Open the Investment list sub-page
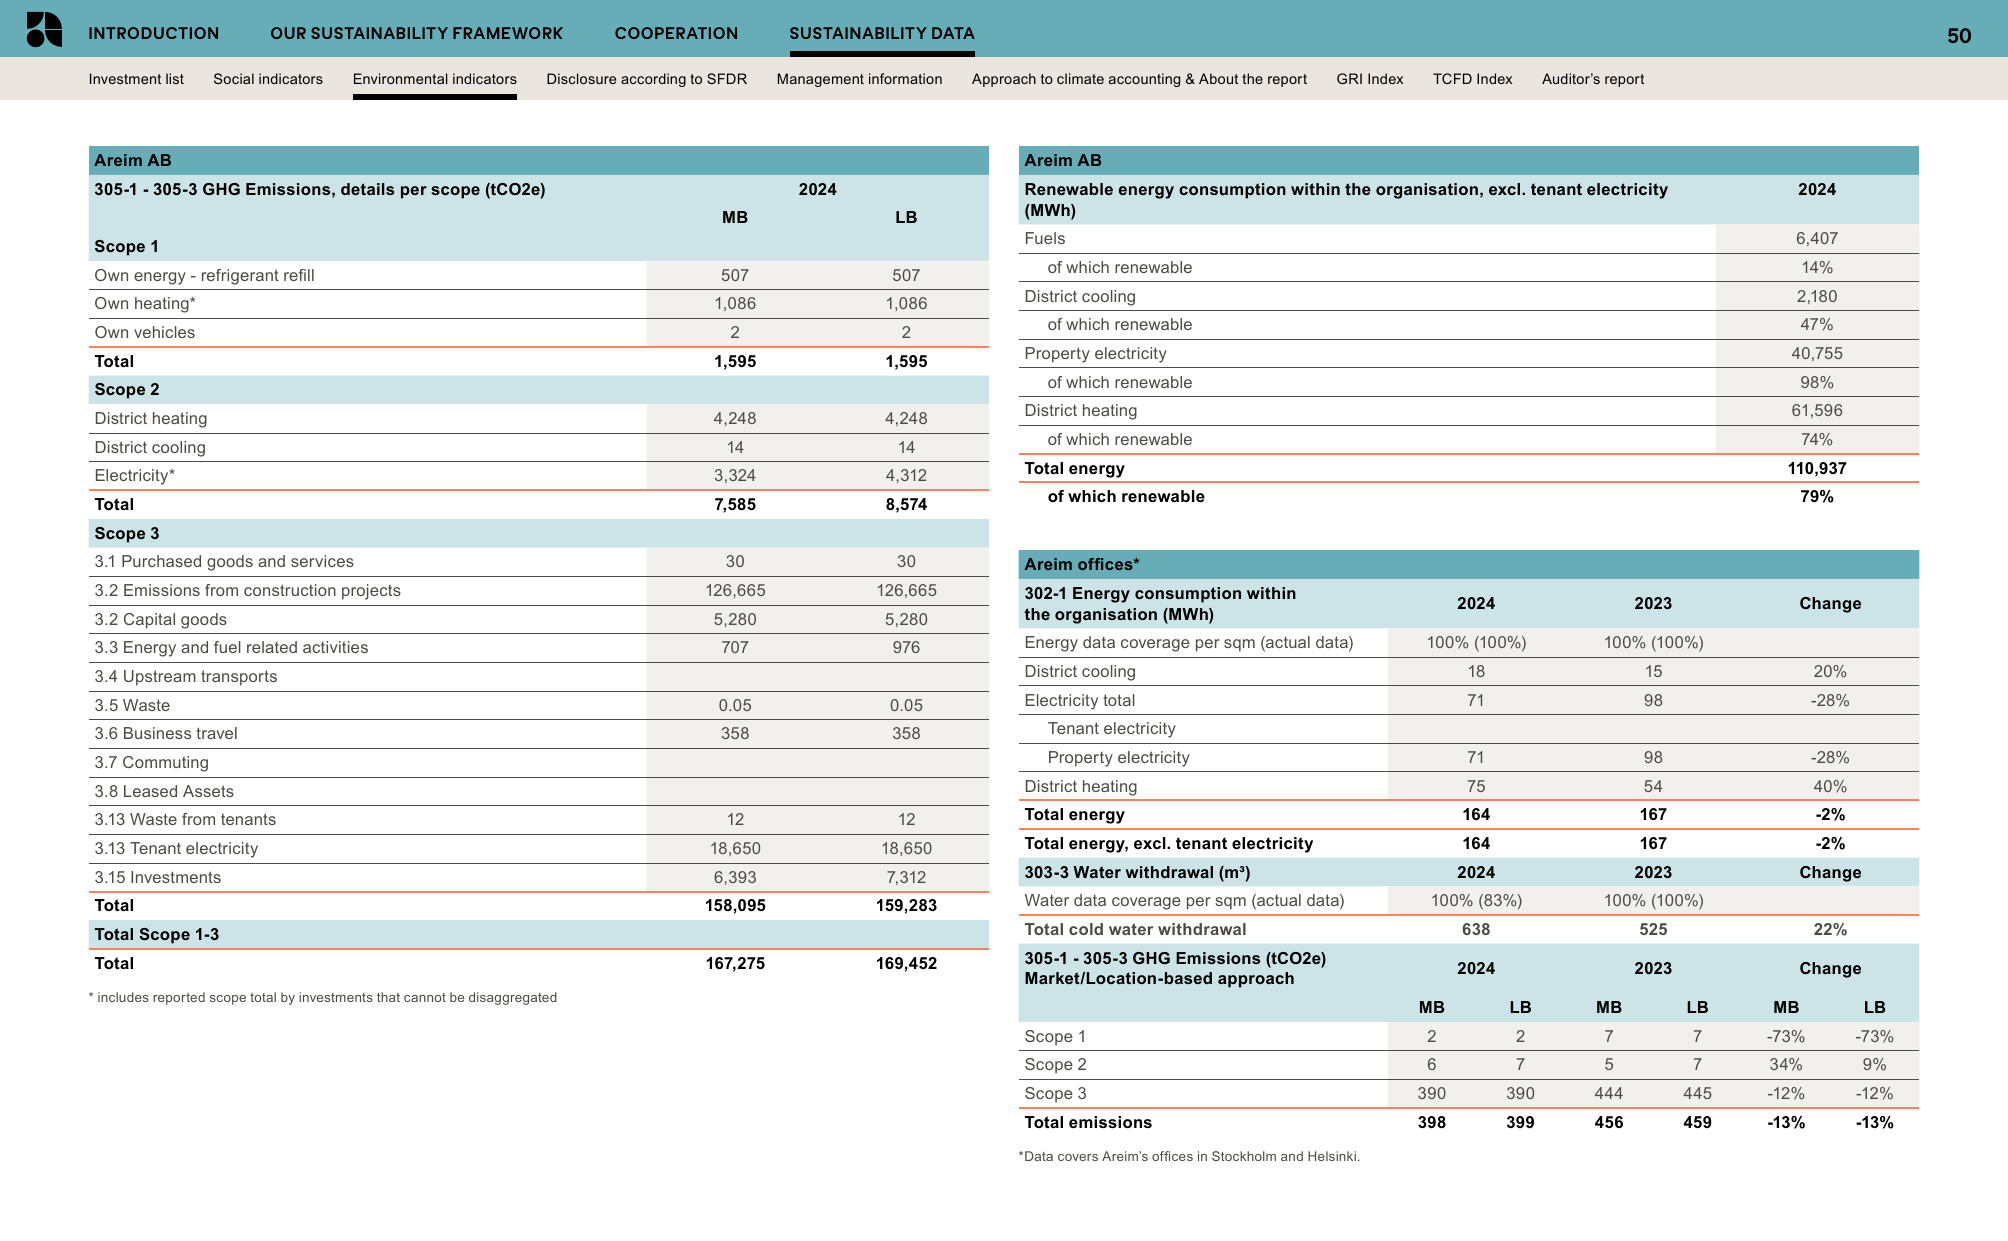 (136, 79)
